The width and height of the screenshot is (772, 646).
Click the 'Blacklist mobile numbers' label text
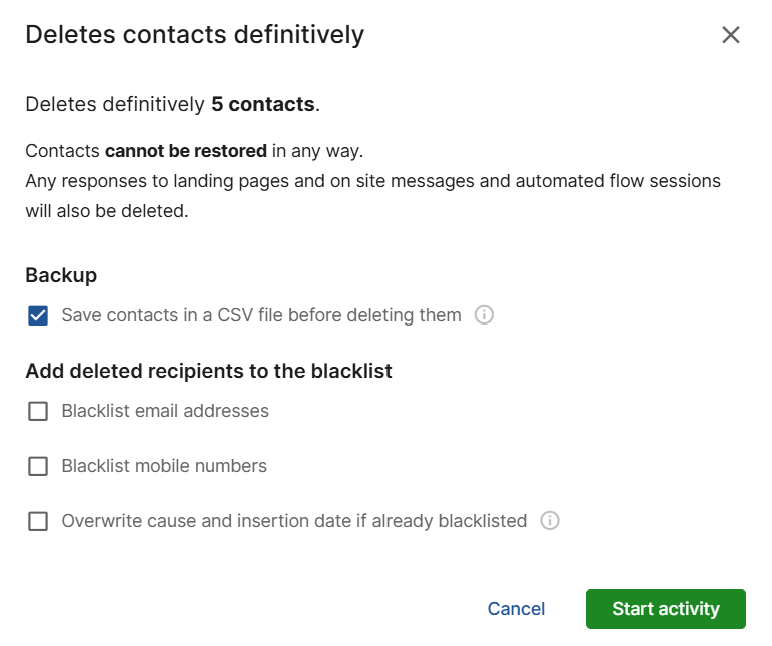point(164,466)
